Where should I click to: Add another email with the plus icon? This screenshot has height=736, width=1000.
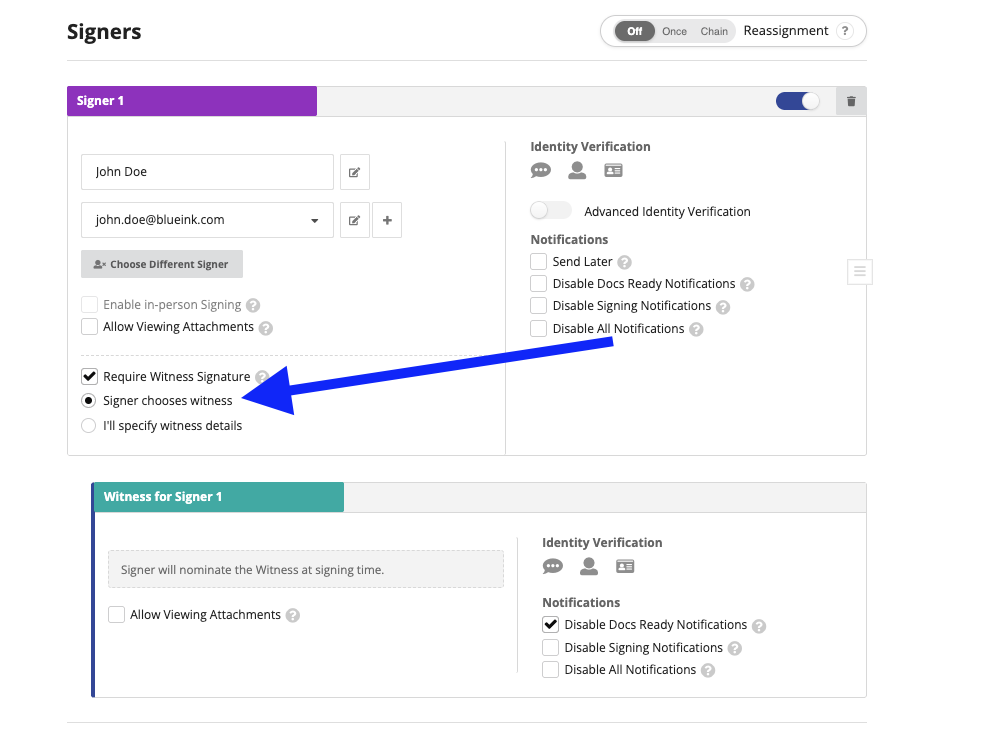(387, 220)
